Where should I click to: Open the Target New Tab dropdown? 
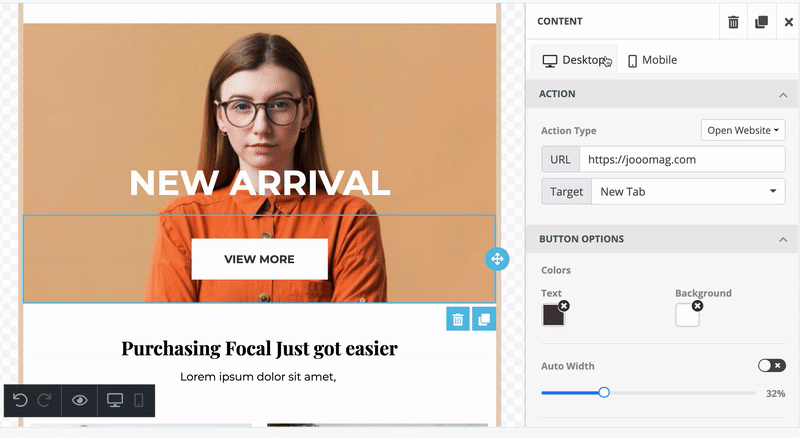point(687,191)
